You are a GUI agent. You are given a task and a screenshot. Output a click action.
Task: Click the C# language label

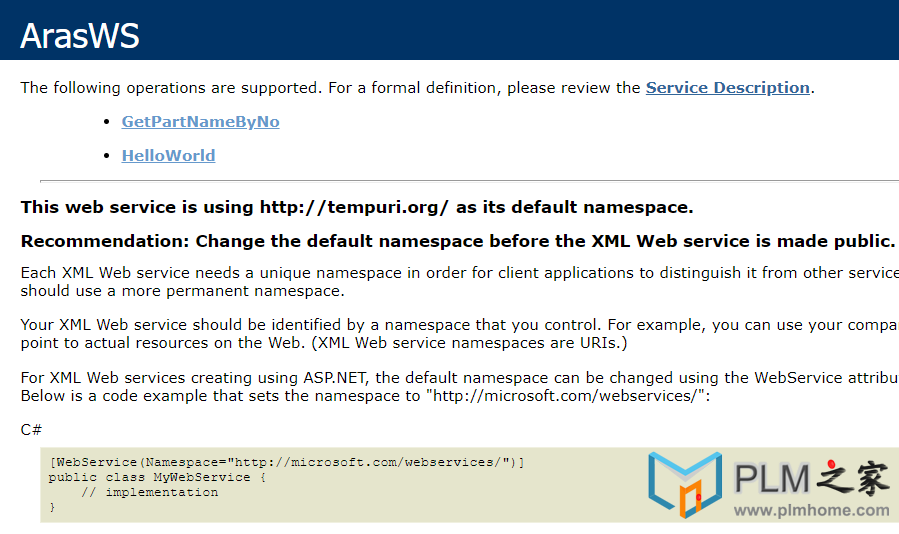31,430
